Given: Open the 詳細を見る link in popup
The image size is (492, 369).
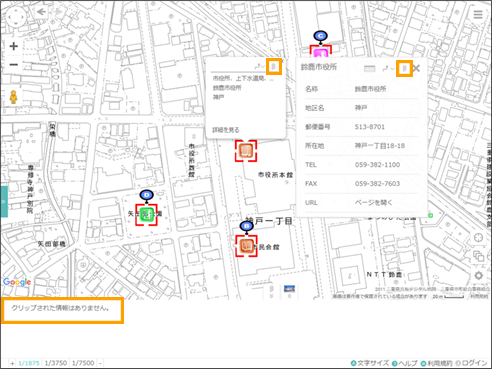Looking at the screenshot, I should [x=226, y=130].
